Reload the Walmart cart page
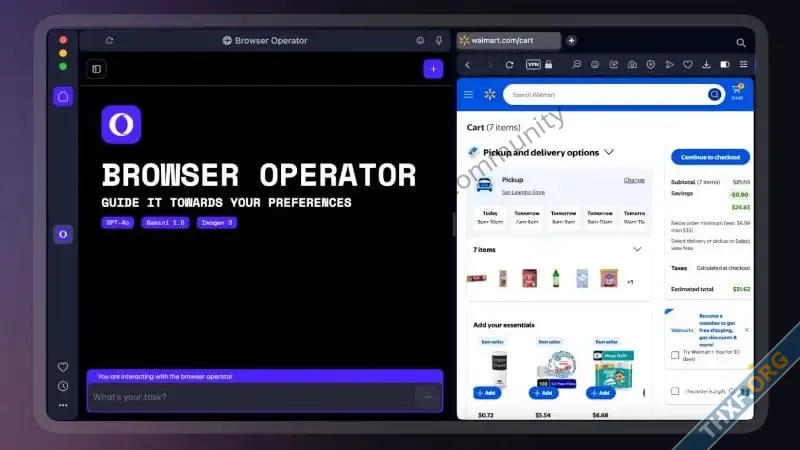Screen dimensions: 800x450 point(509,65)
